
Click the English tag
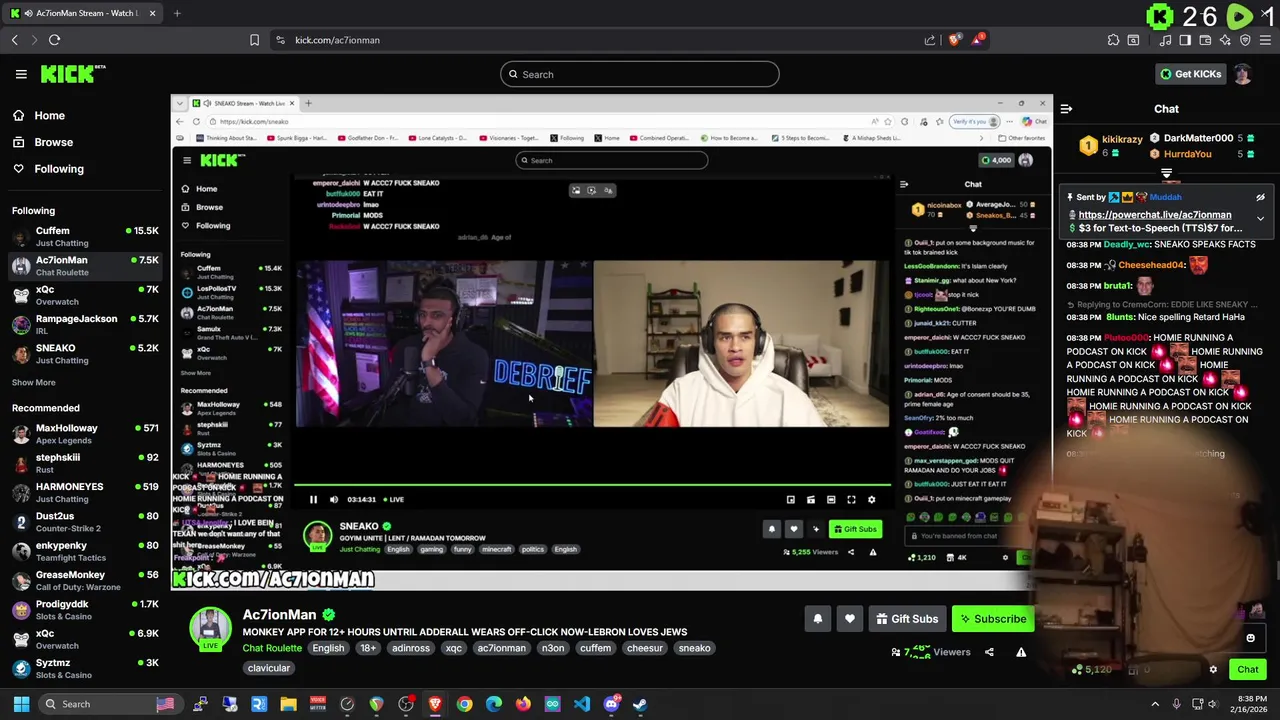[328, 648]
